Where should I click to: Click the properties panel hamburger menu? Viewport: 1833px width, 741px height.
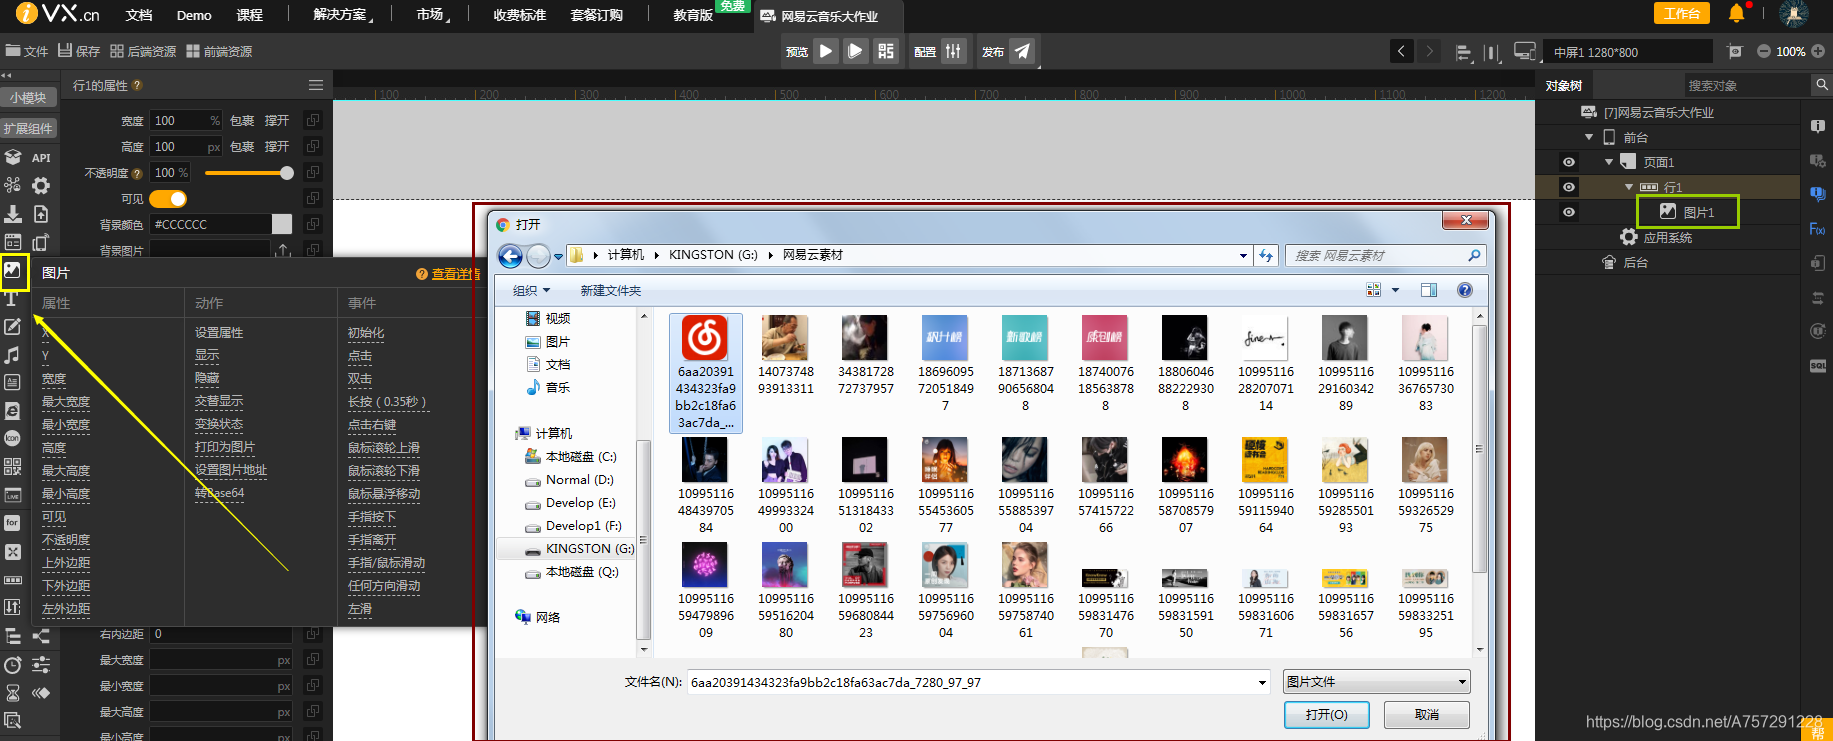coord(316,85)
